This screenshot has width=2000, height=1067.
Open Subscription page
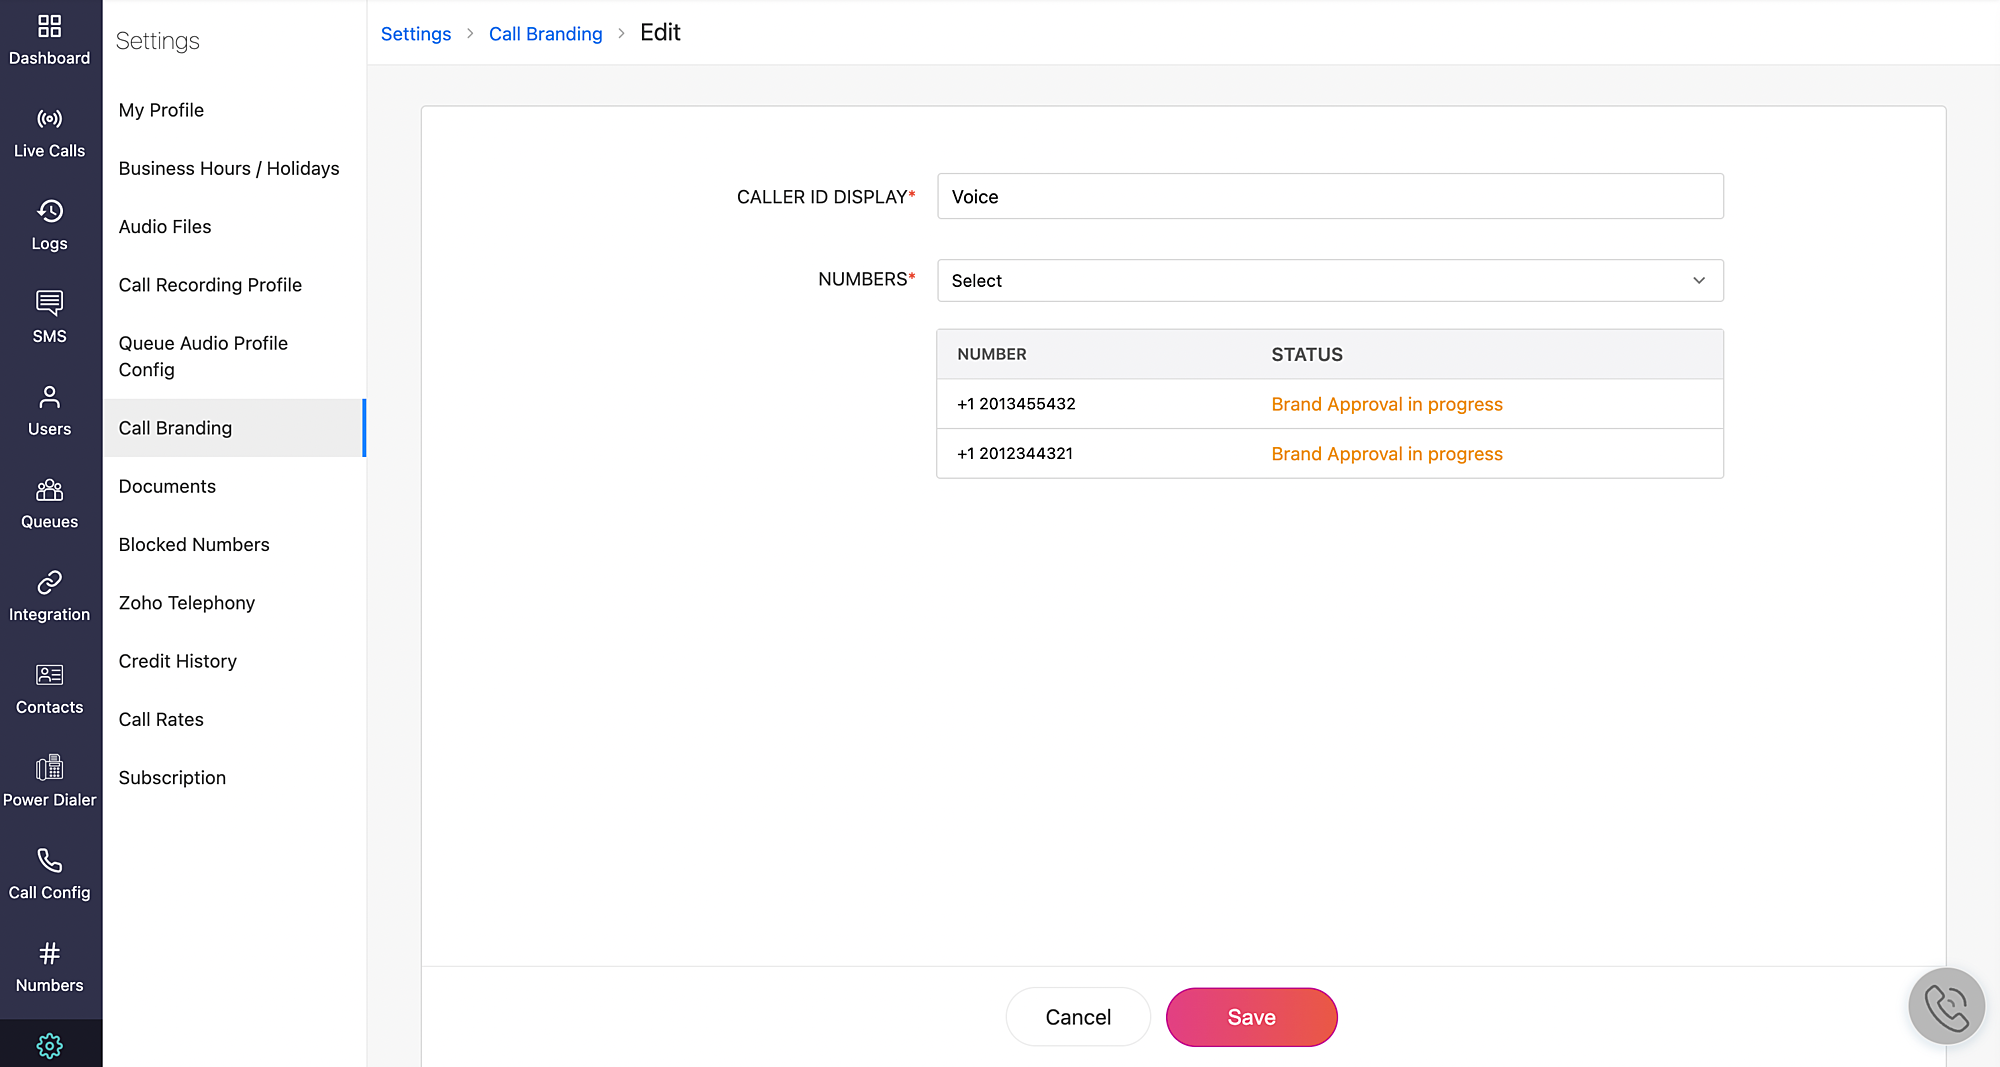172,778
